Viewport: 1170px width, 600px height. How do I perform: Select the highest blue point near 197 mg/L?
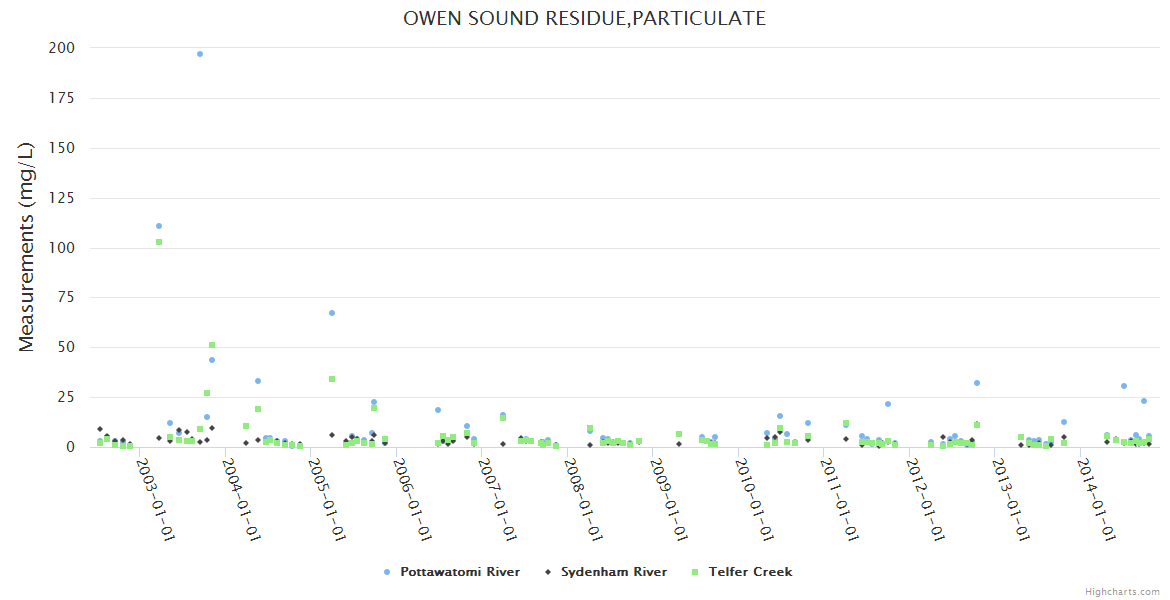pos(200,54)
